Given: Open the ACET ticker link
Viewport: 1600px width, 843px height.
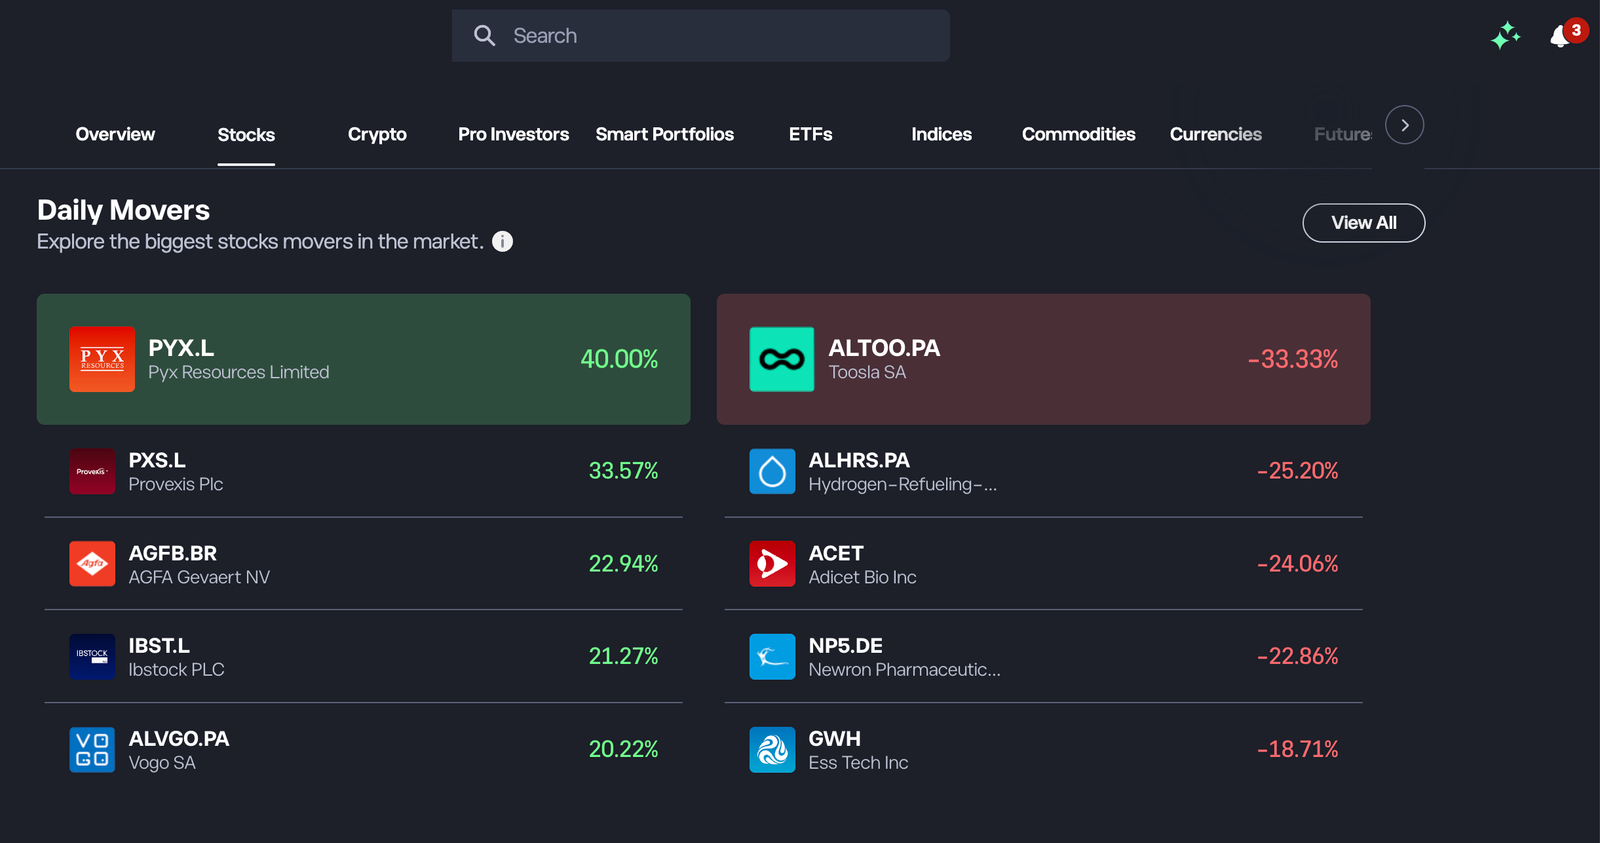Looking at the screenshot, I should tap(836, 553).
